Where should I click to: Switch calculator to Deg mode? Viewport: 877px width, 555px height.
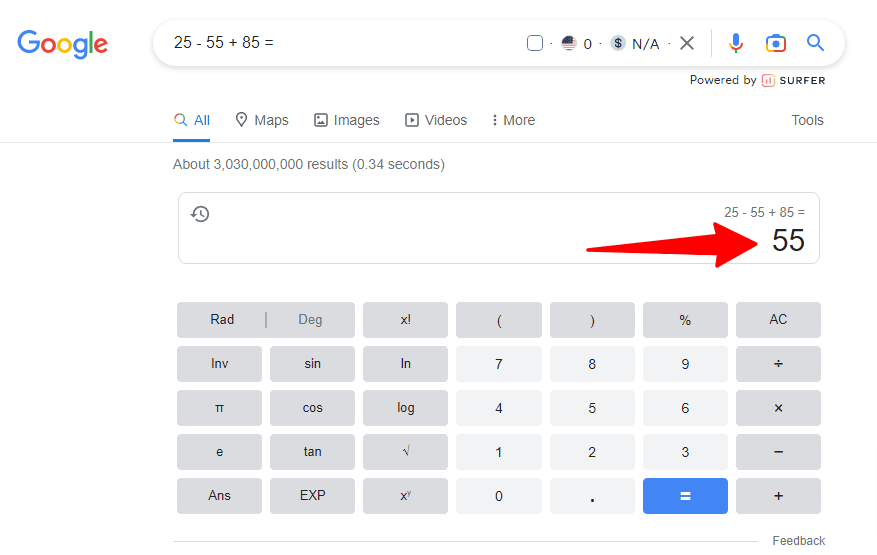(310, 319)
